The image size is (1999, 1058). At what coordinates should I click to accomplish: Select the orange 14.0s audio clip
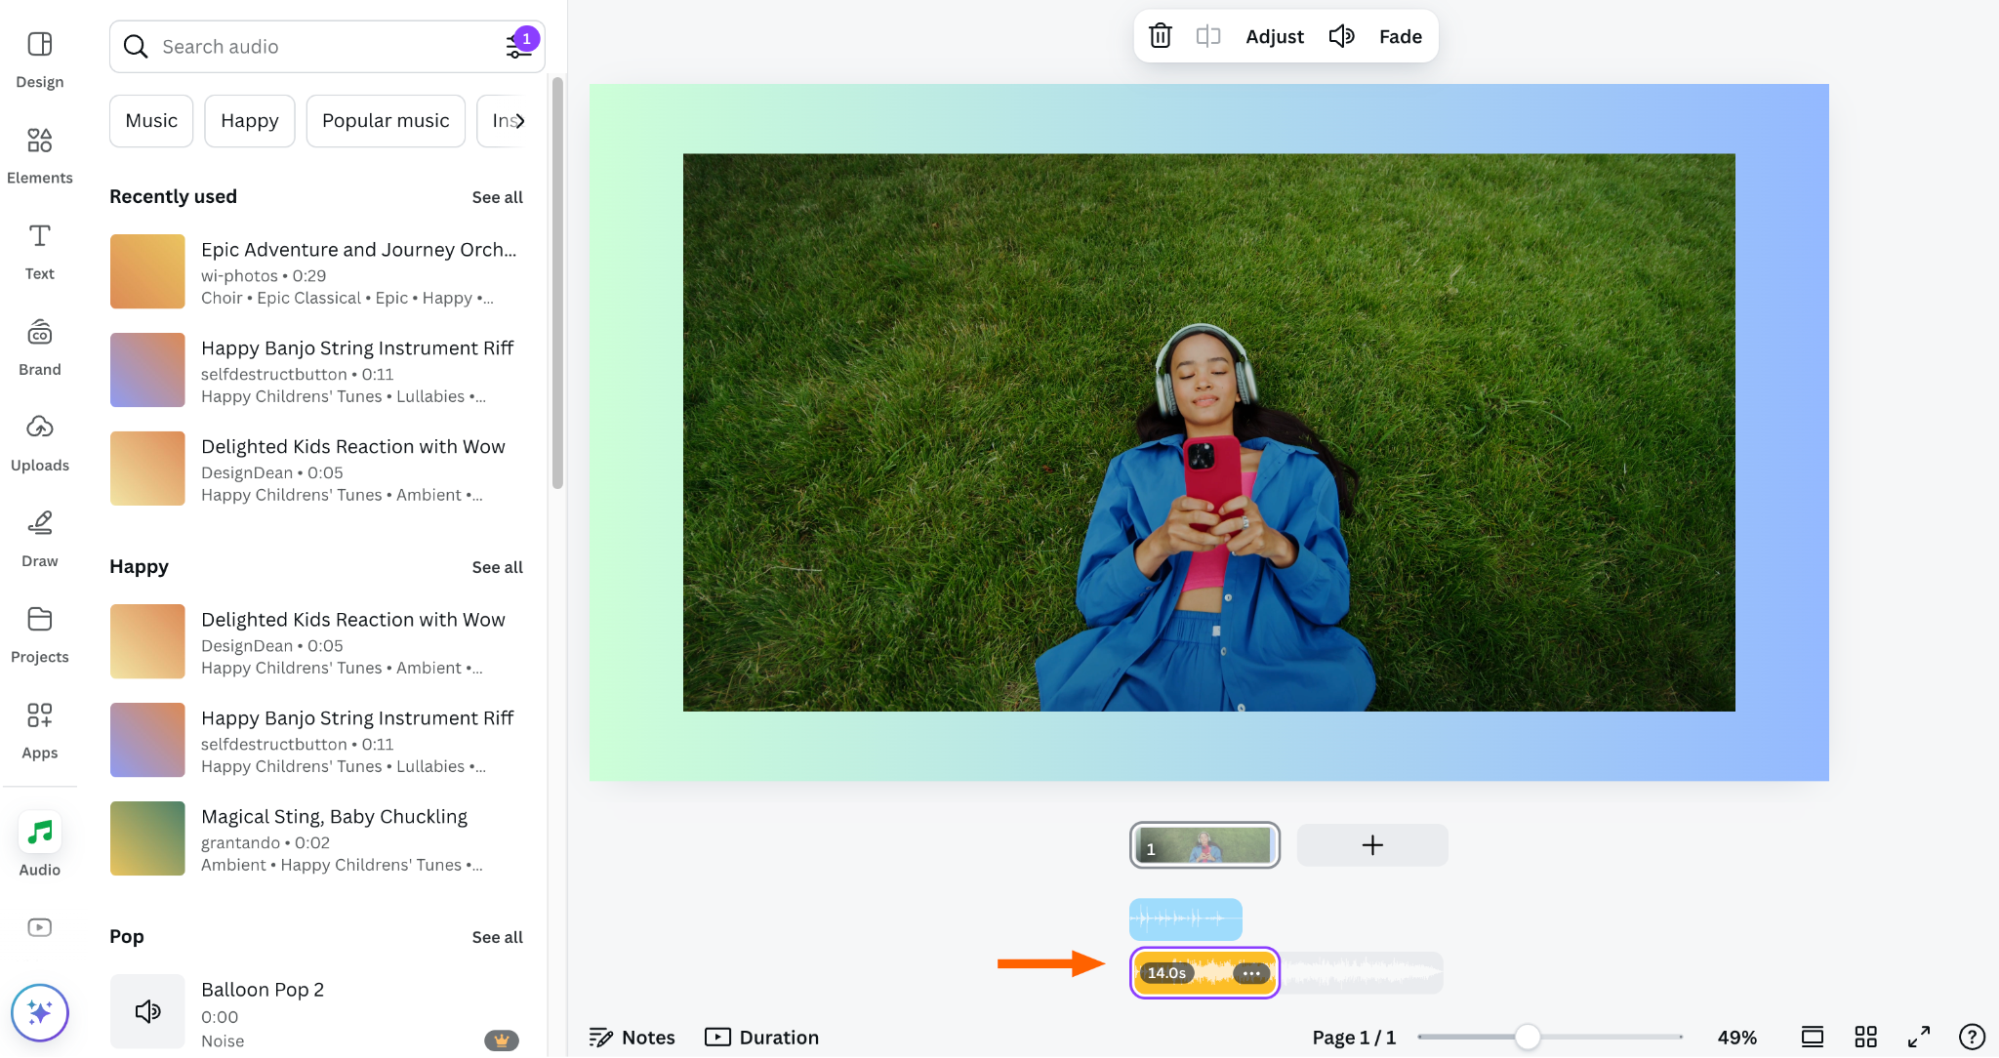coord(1205,972)
